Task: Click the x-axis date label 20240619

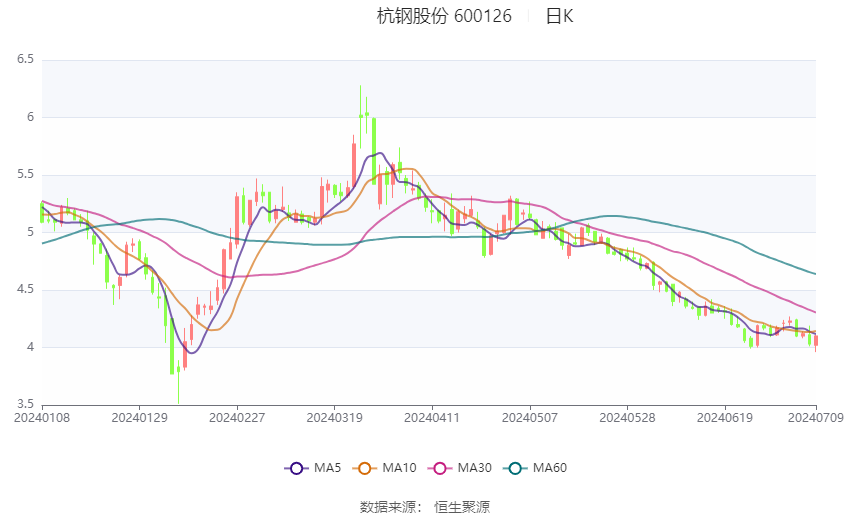Action: pyautogui.click(x=725, y=418)
